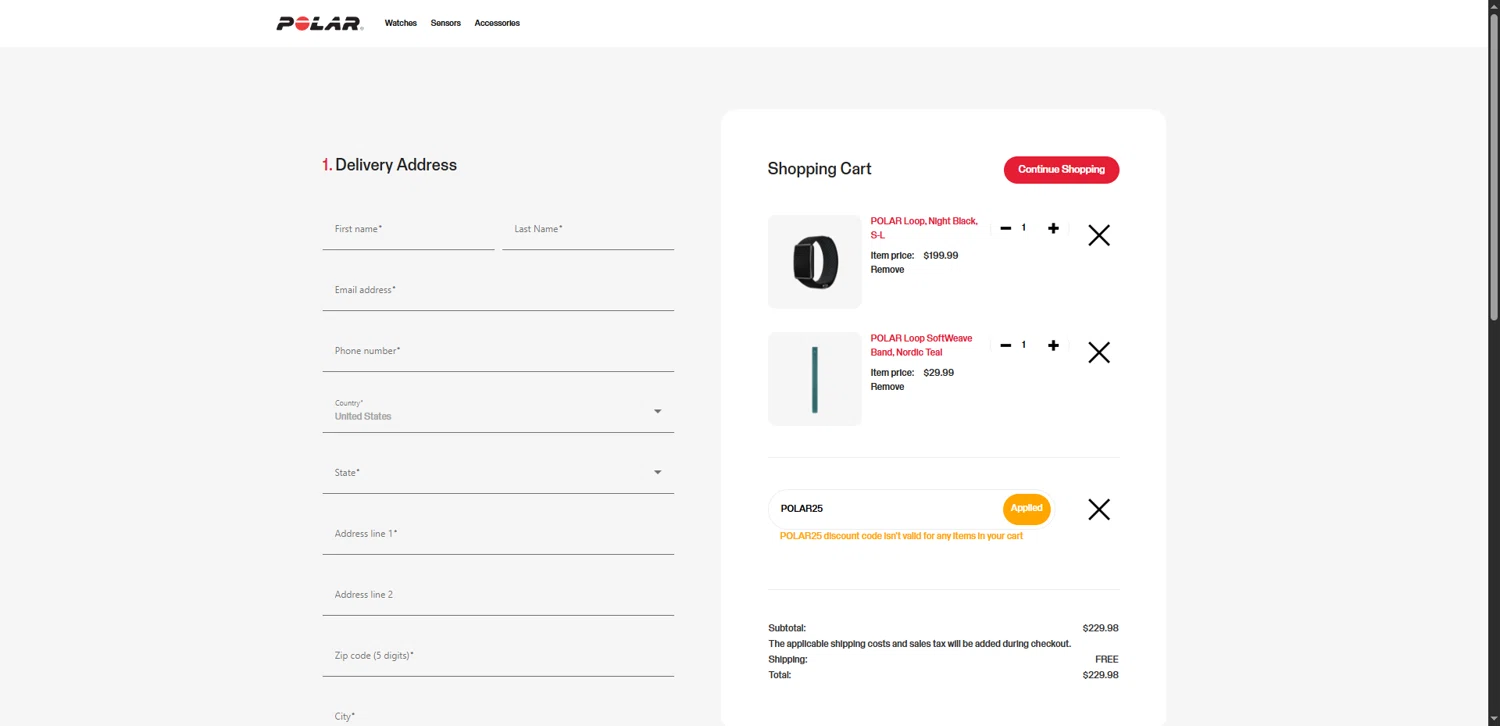
Task: Open the SoftWeave Band product image
Action: click(x=815, y=379)
